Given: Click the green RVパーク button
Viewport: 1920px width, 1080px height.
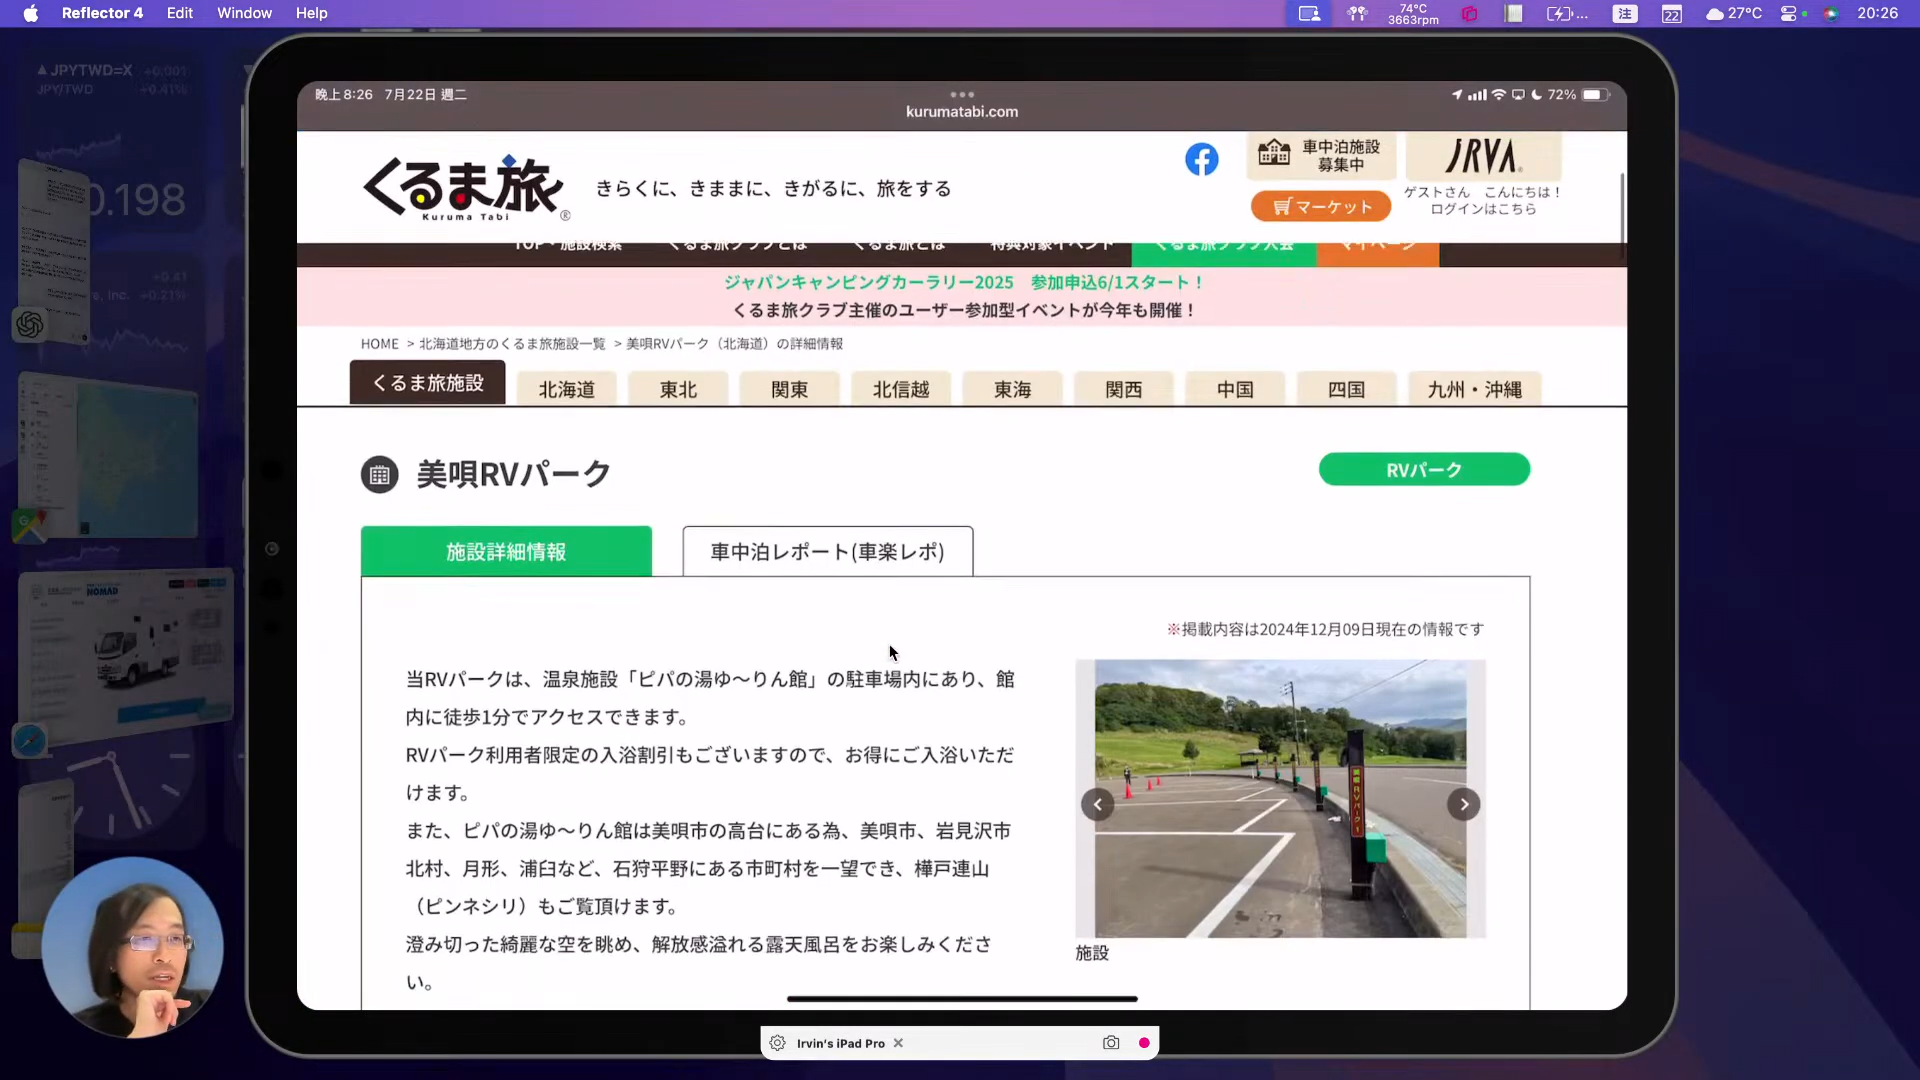Looking at the screenshot, I should (1423, 470).
